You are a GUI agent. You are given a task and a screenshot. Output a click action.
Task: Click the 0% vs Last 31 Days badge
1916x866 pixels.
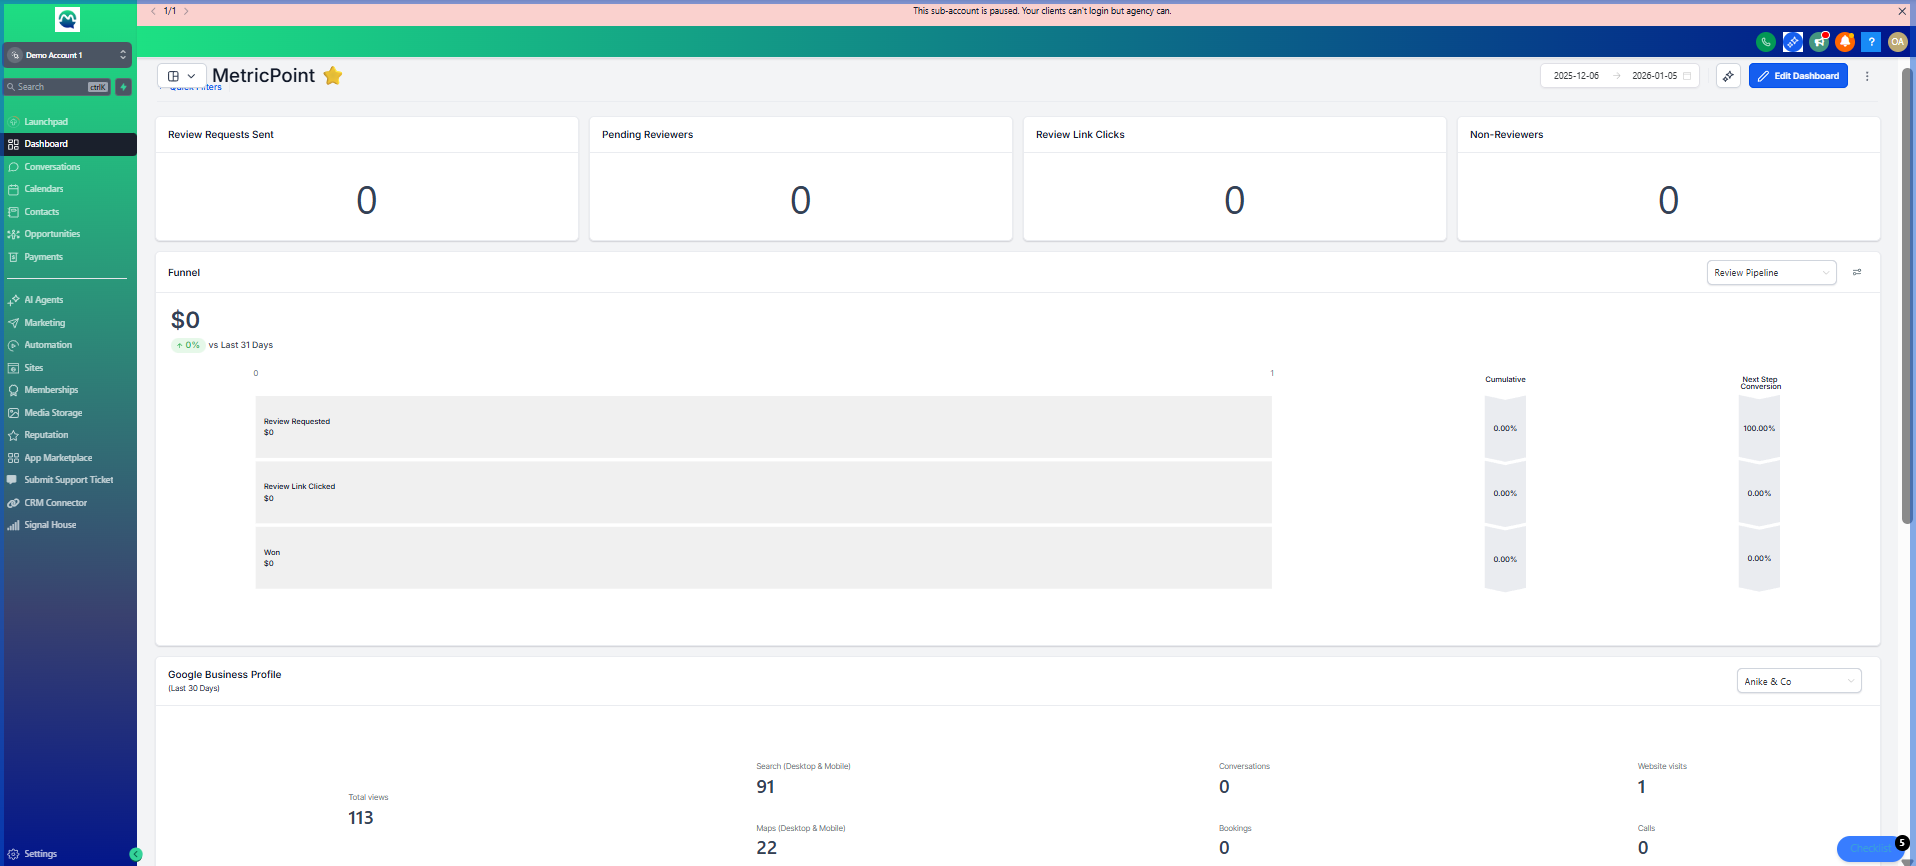pos(187,345)
